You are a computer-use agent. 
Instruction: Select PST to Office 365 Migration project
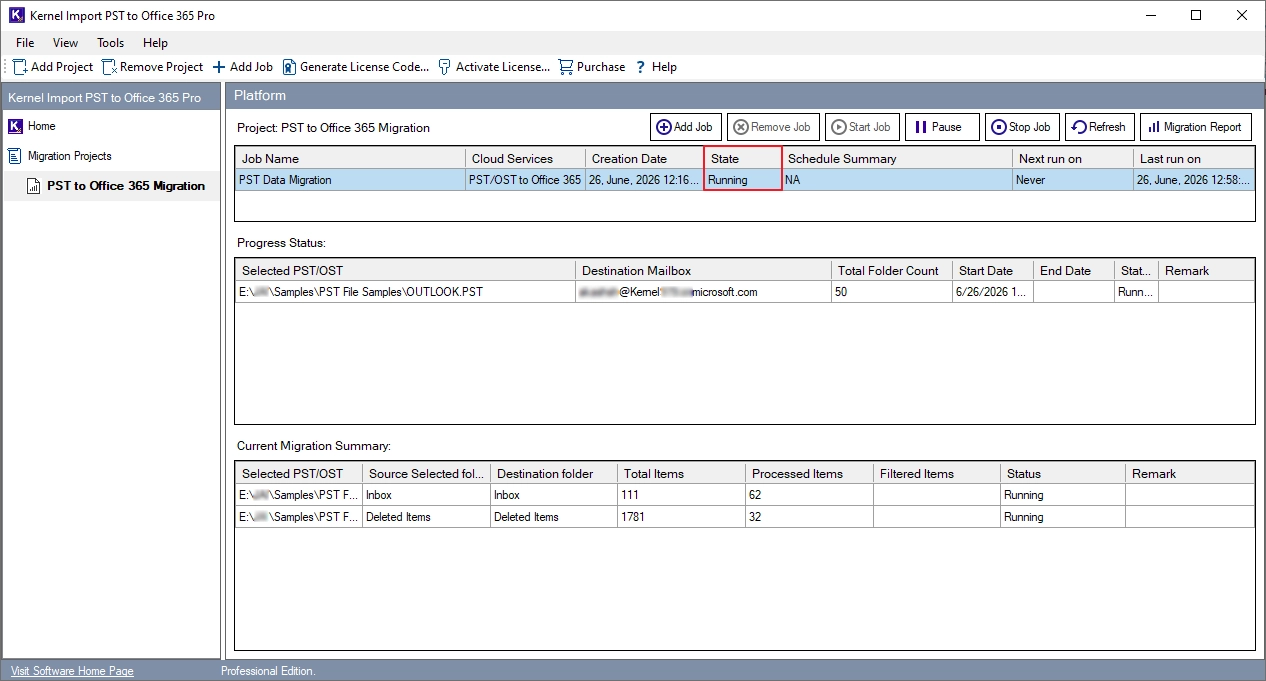(126, 186)
